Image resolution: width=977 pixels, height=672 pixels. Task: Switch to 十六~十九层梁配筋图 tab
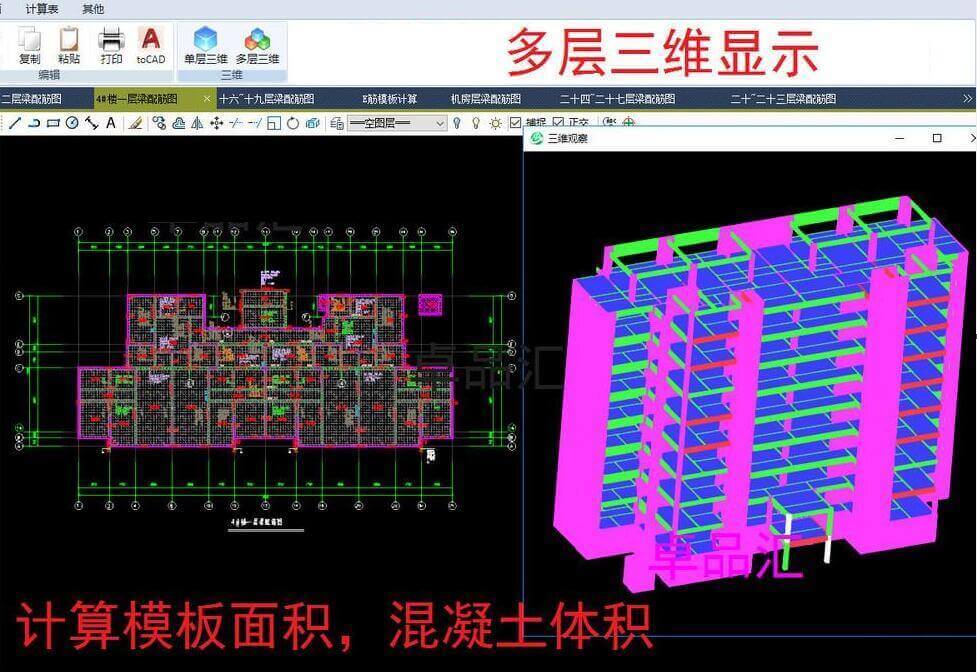coord(266,99)
